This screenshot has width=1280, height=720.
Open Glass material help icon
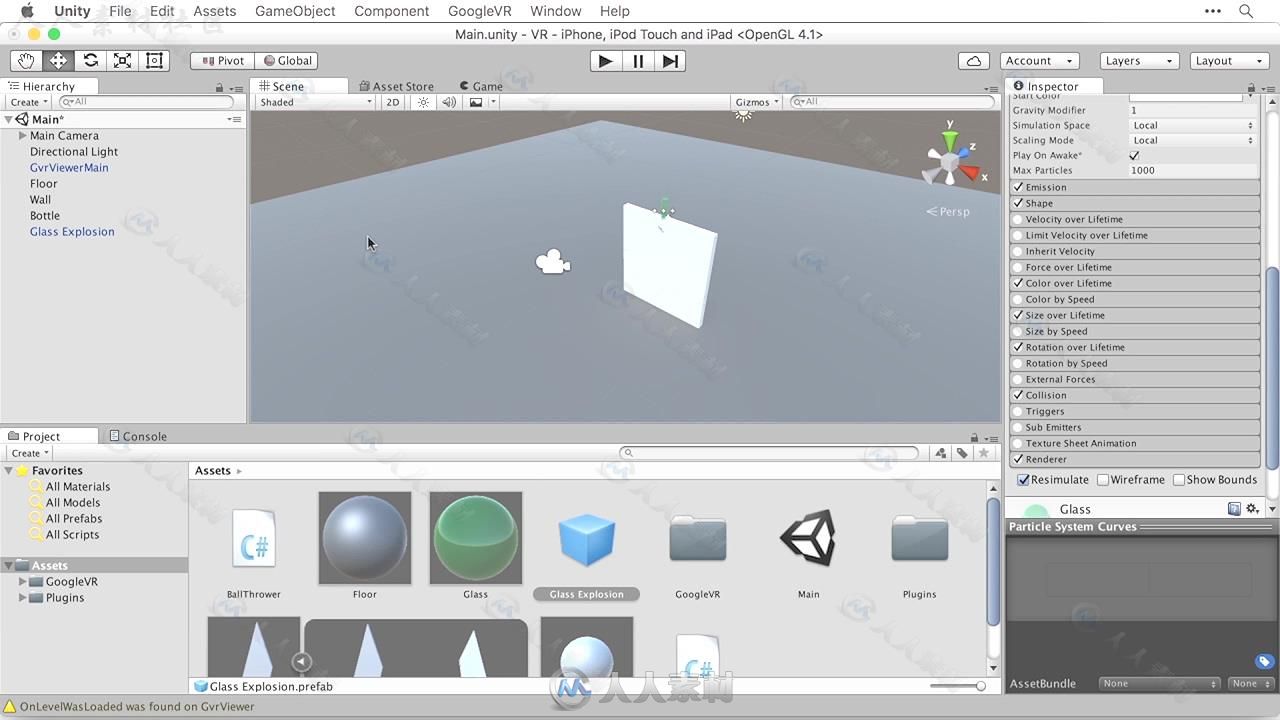1234,509
